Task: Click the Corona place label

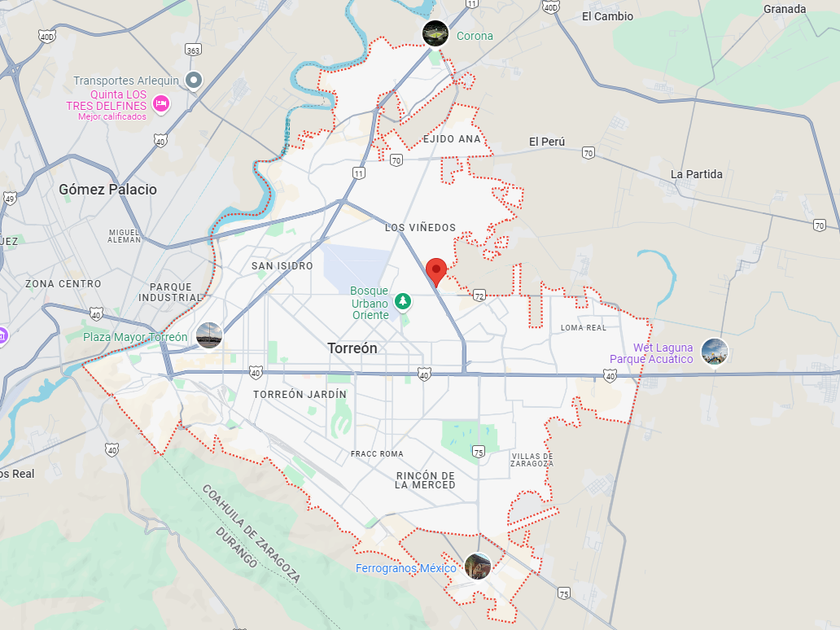Action: [474, 36]
